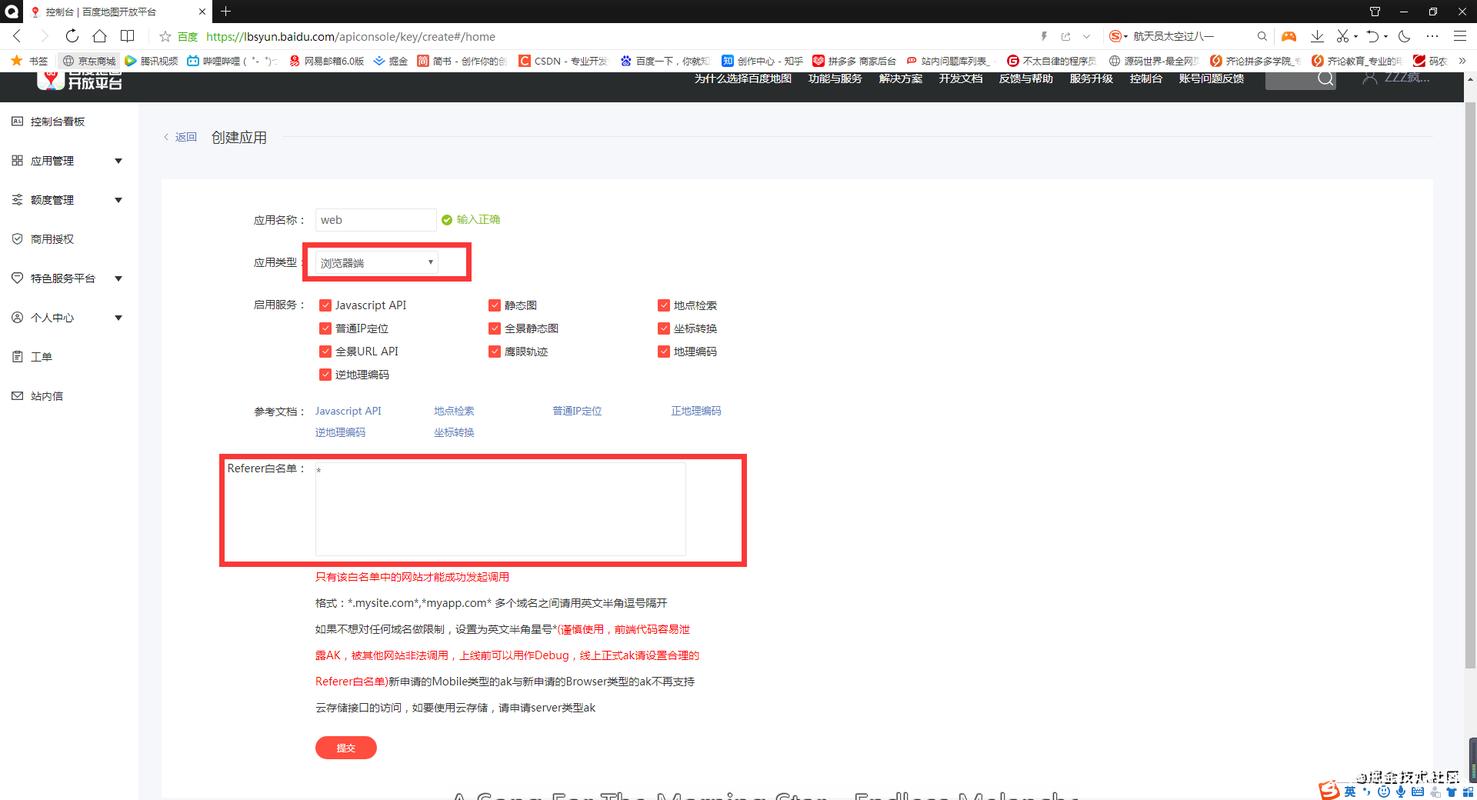Open 控制台 in site navigation
The height and width of the screenshot is (800, 1477).
[1146, 78]
